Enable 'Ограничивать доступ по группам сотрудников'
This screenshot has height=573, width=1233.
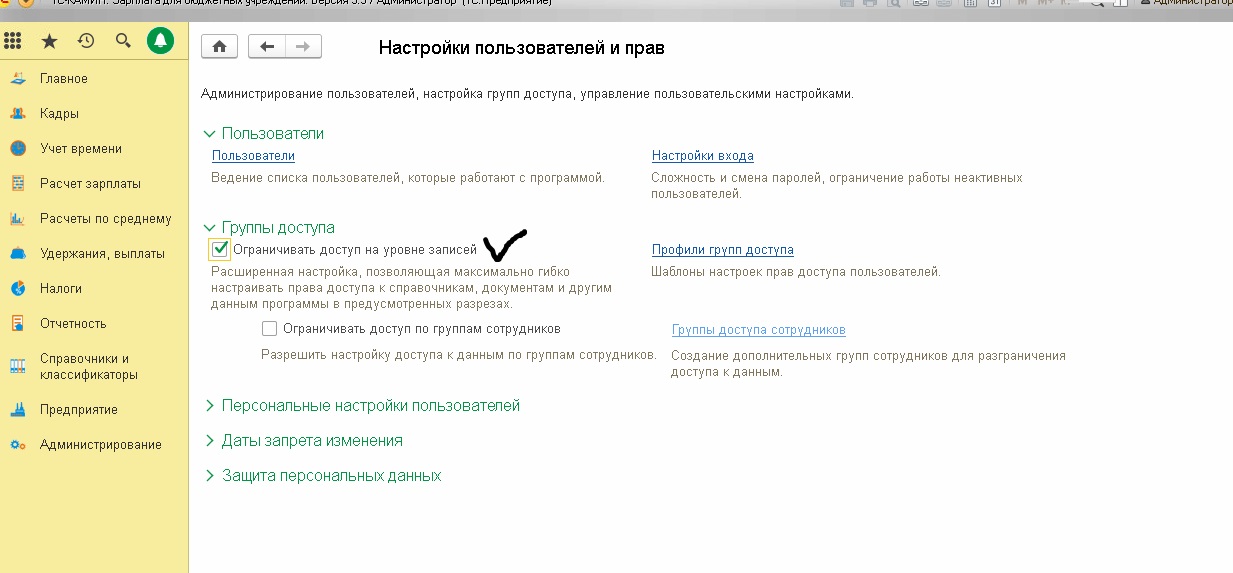pos(269,328)
